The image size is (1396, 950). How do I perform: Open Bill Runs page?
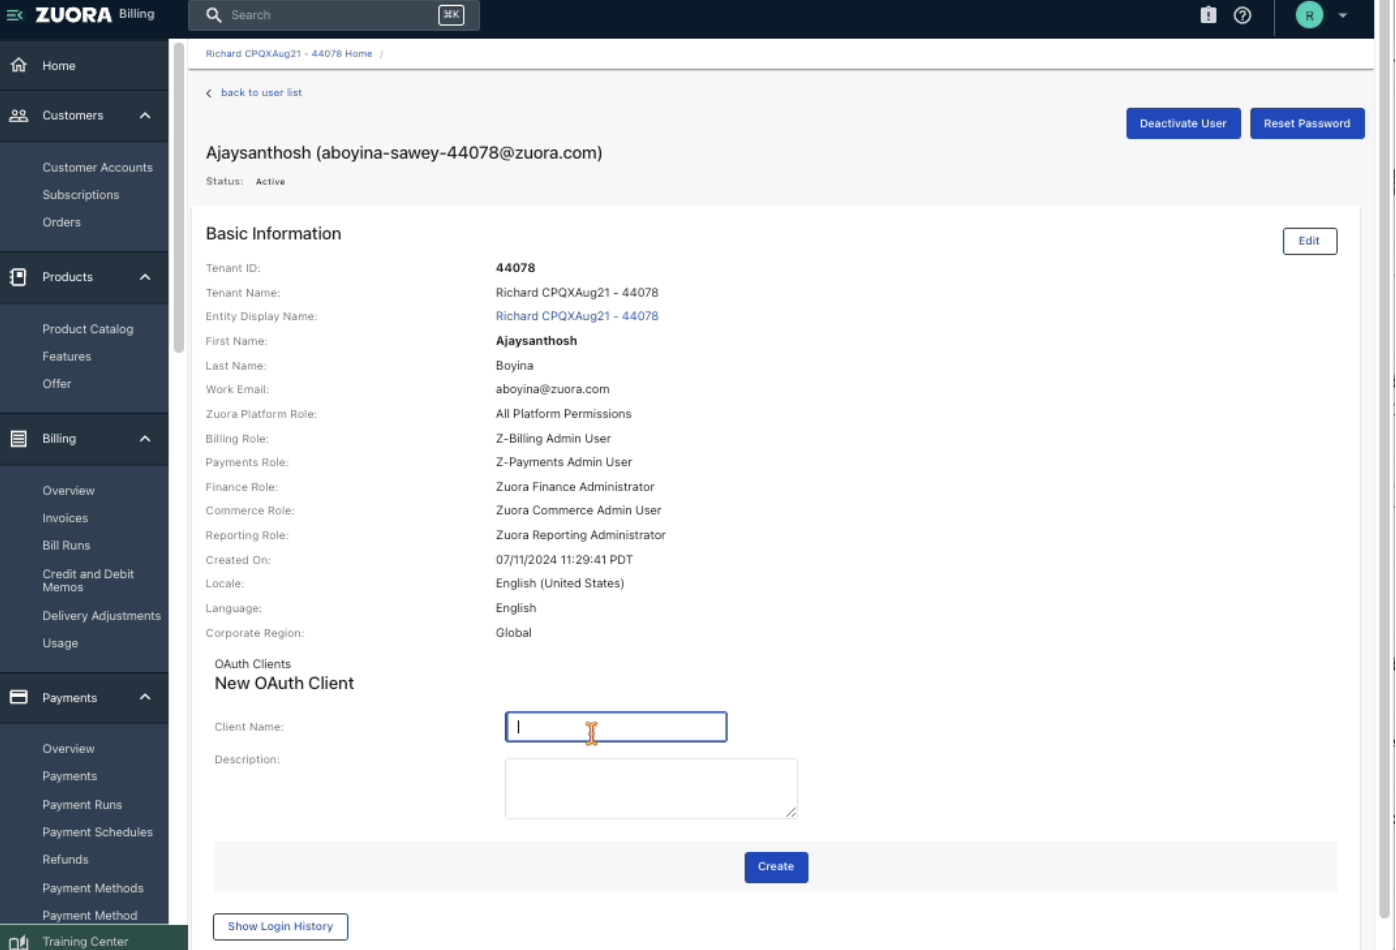[x=66, y=546]
